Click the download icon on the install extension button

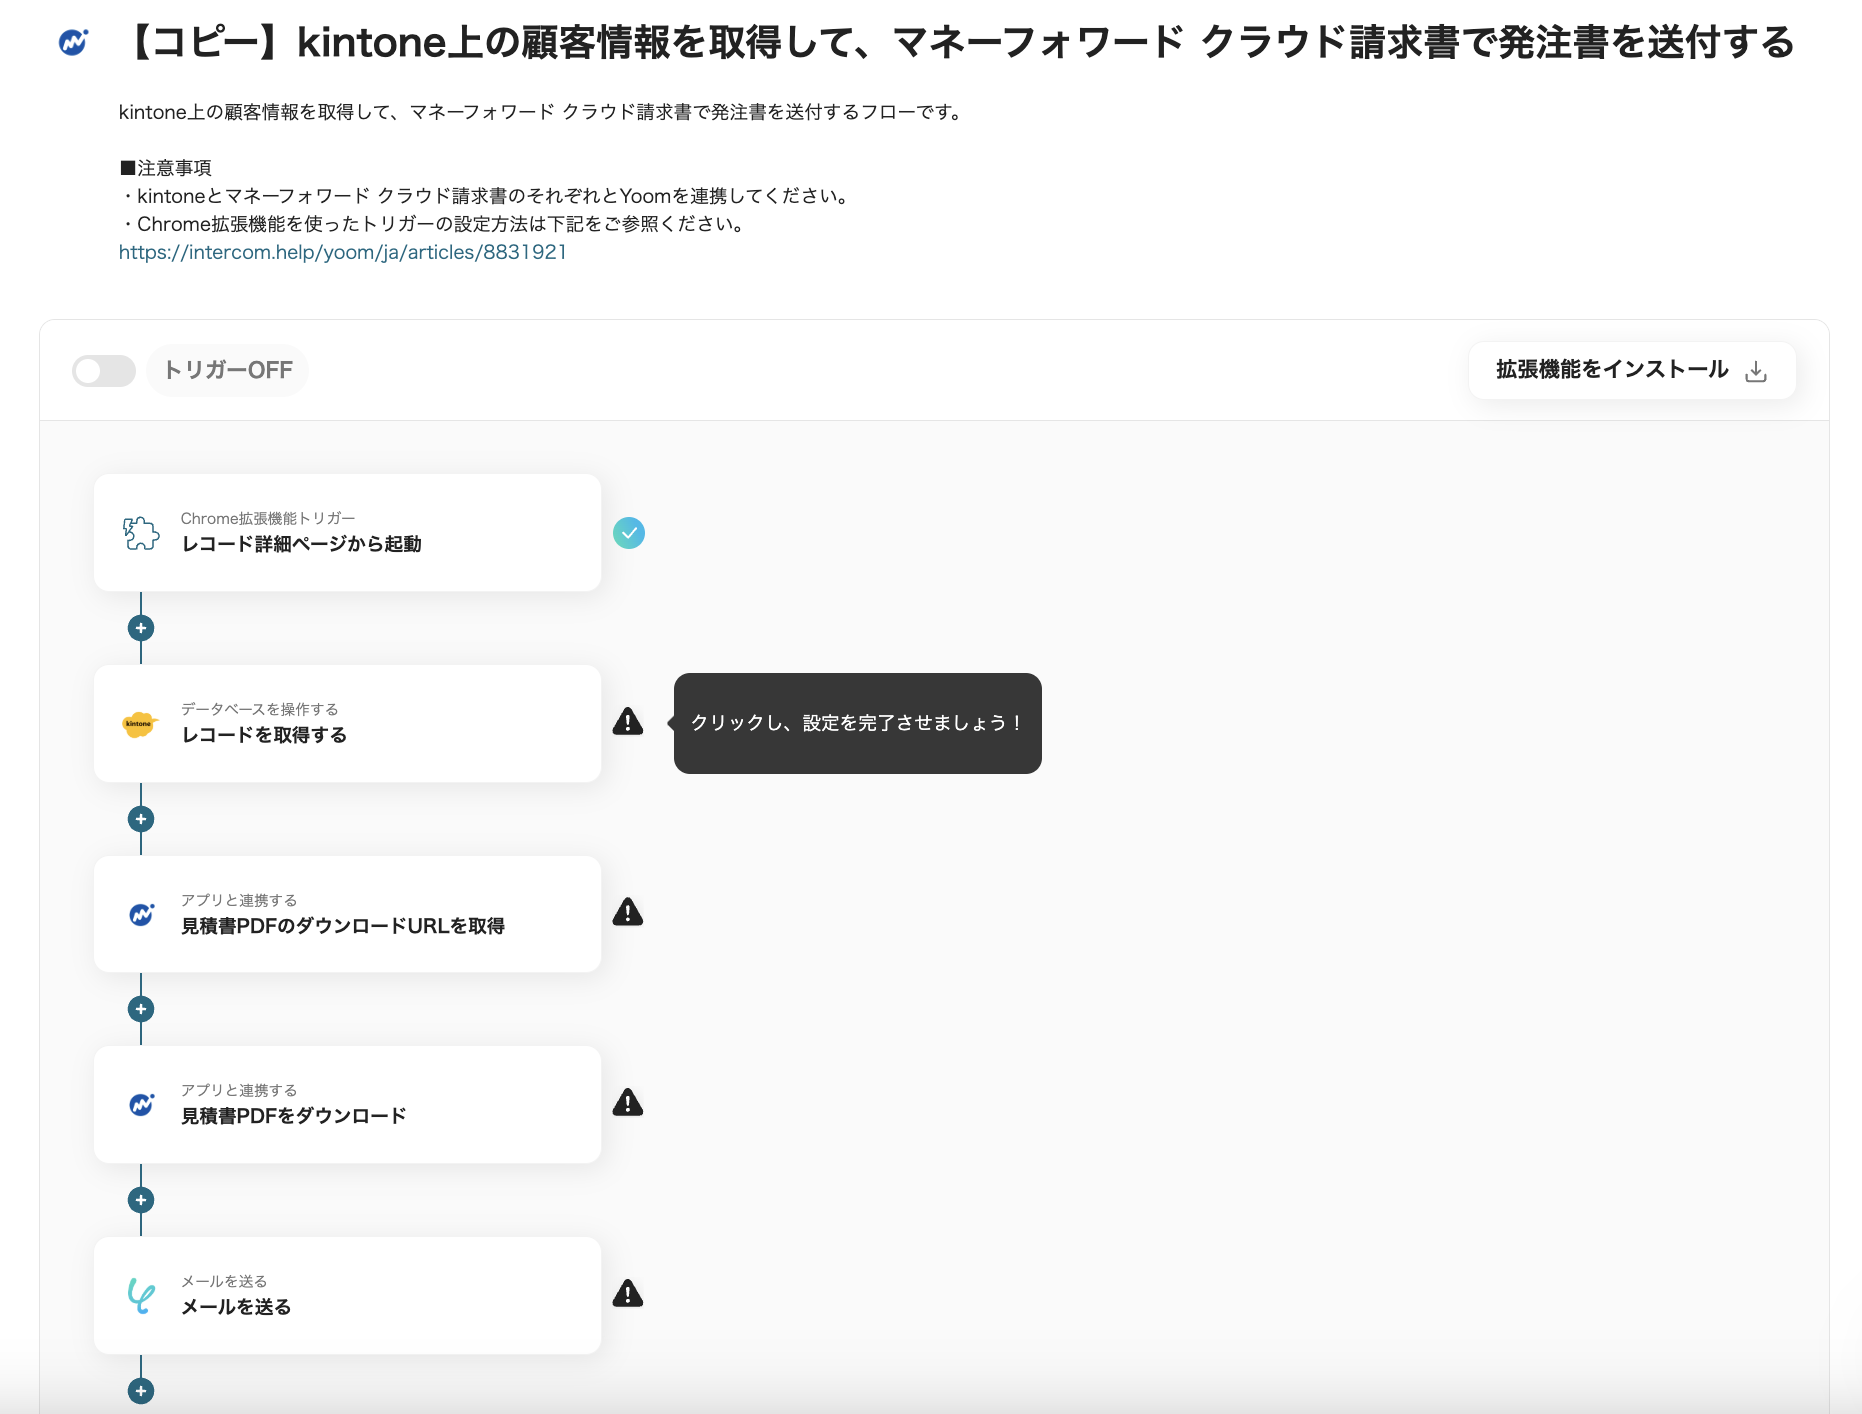pyautogui.click(x=1756, y=372)
